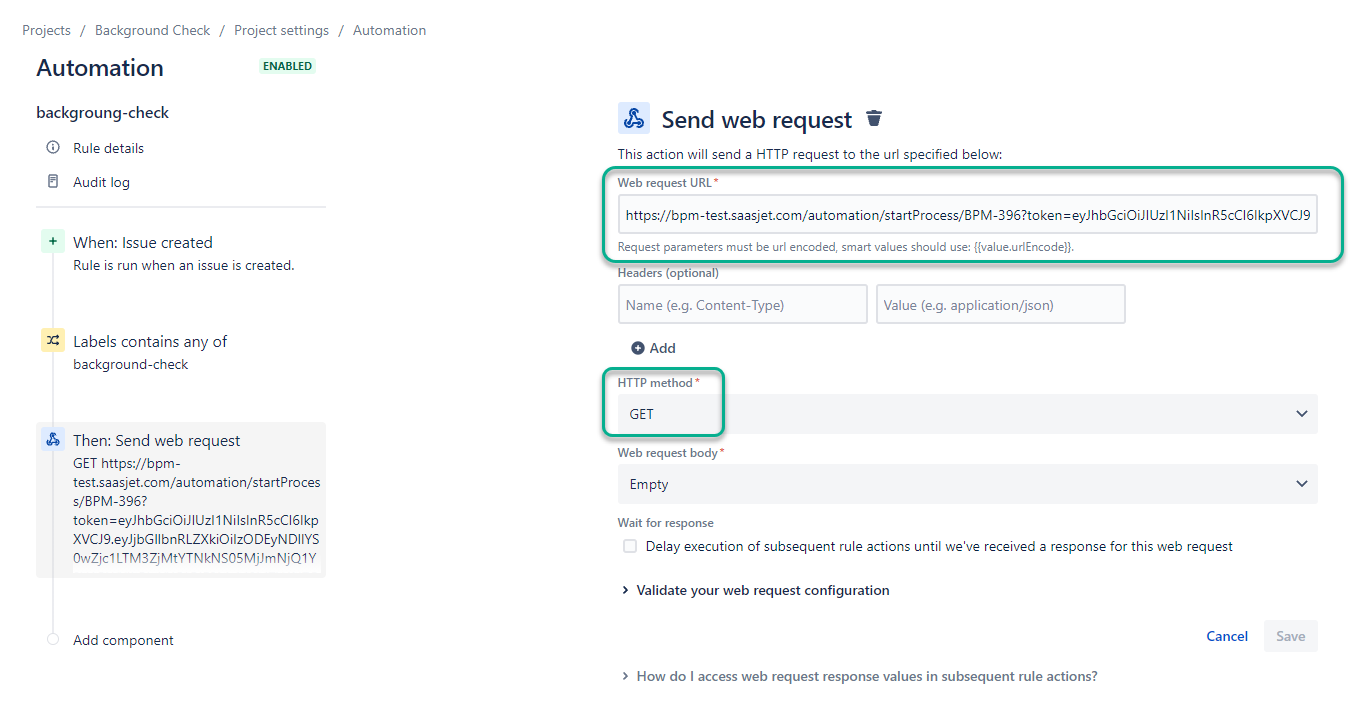This screenshot has height=720, width=1365.
Task: Select the info icon next to Rule details
Action: [x=52, y=147]
